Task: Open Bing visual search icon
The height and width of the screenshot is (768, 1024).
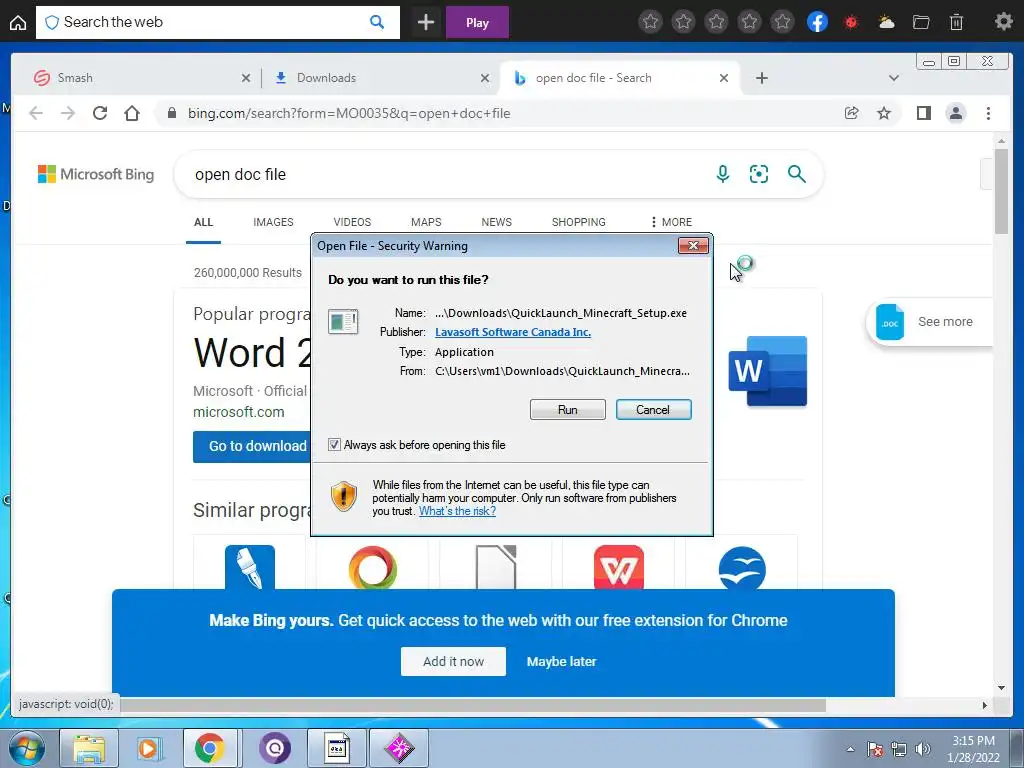Action: pyautogui.click(x=758, y=174)
